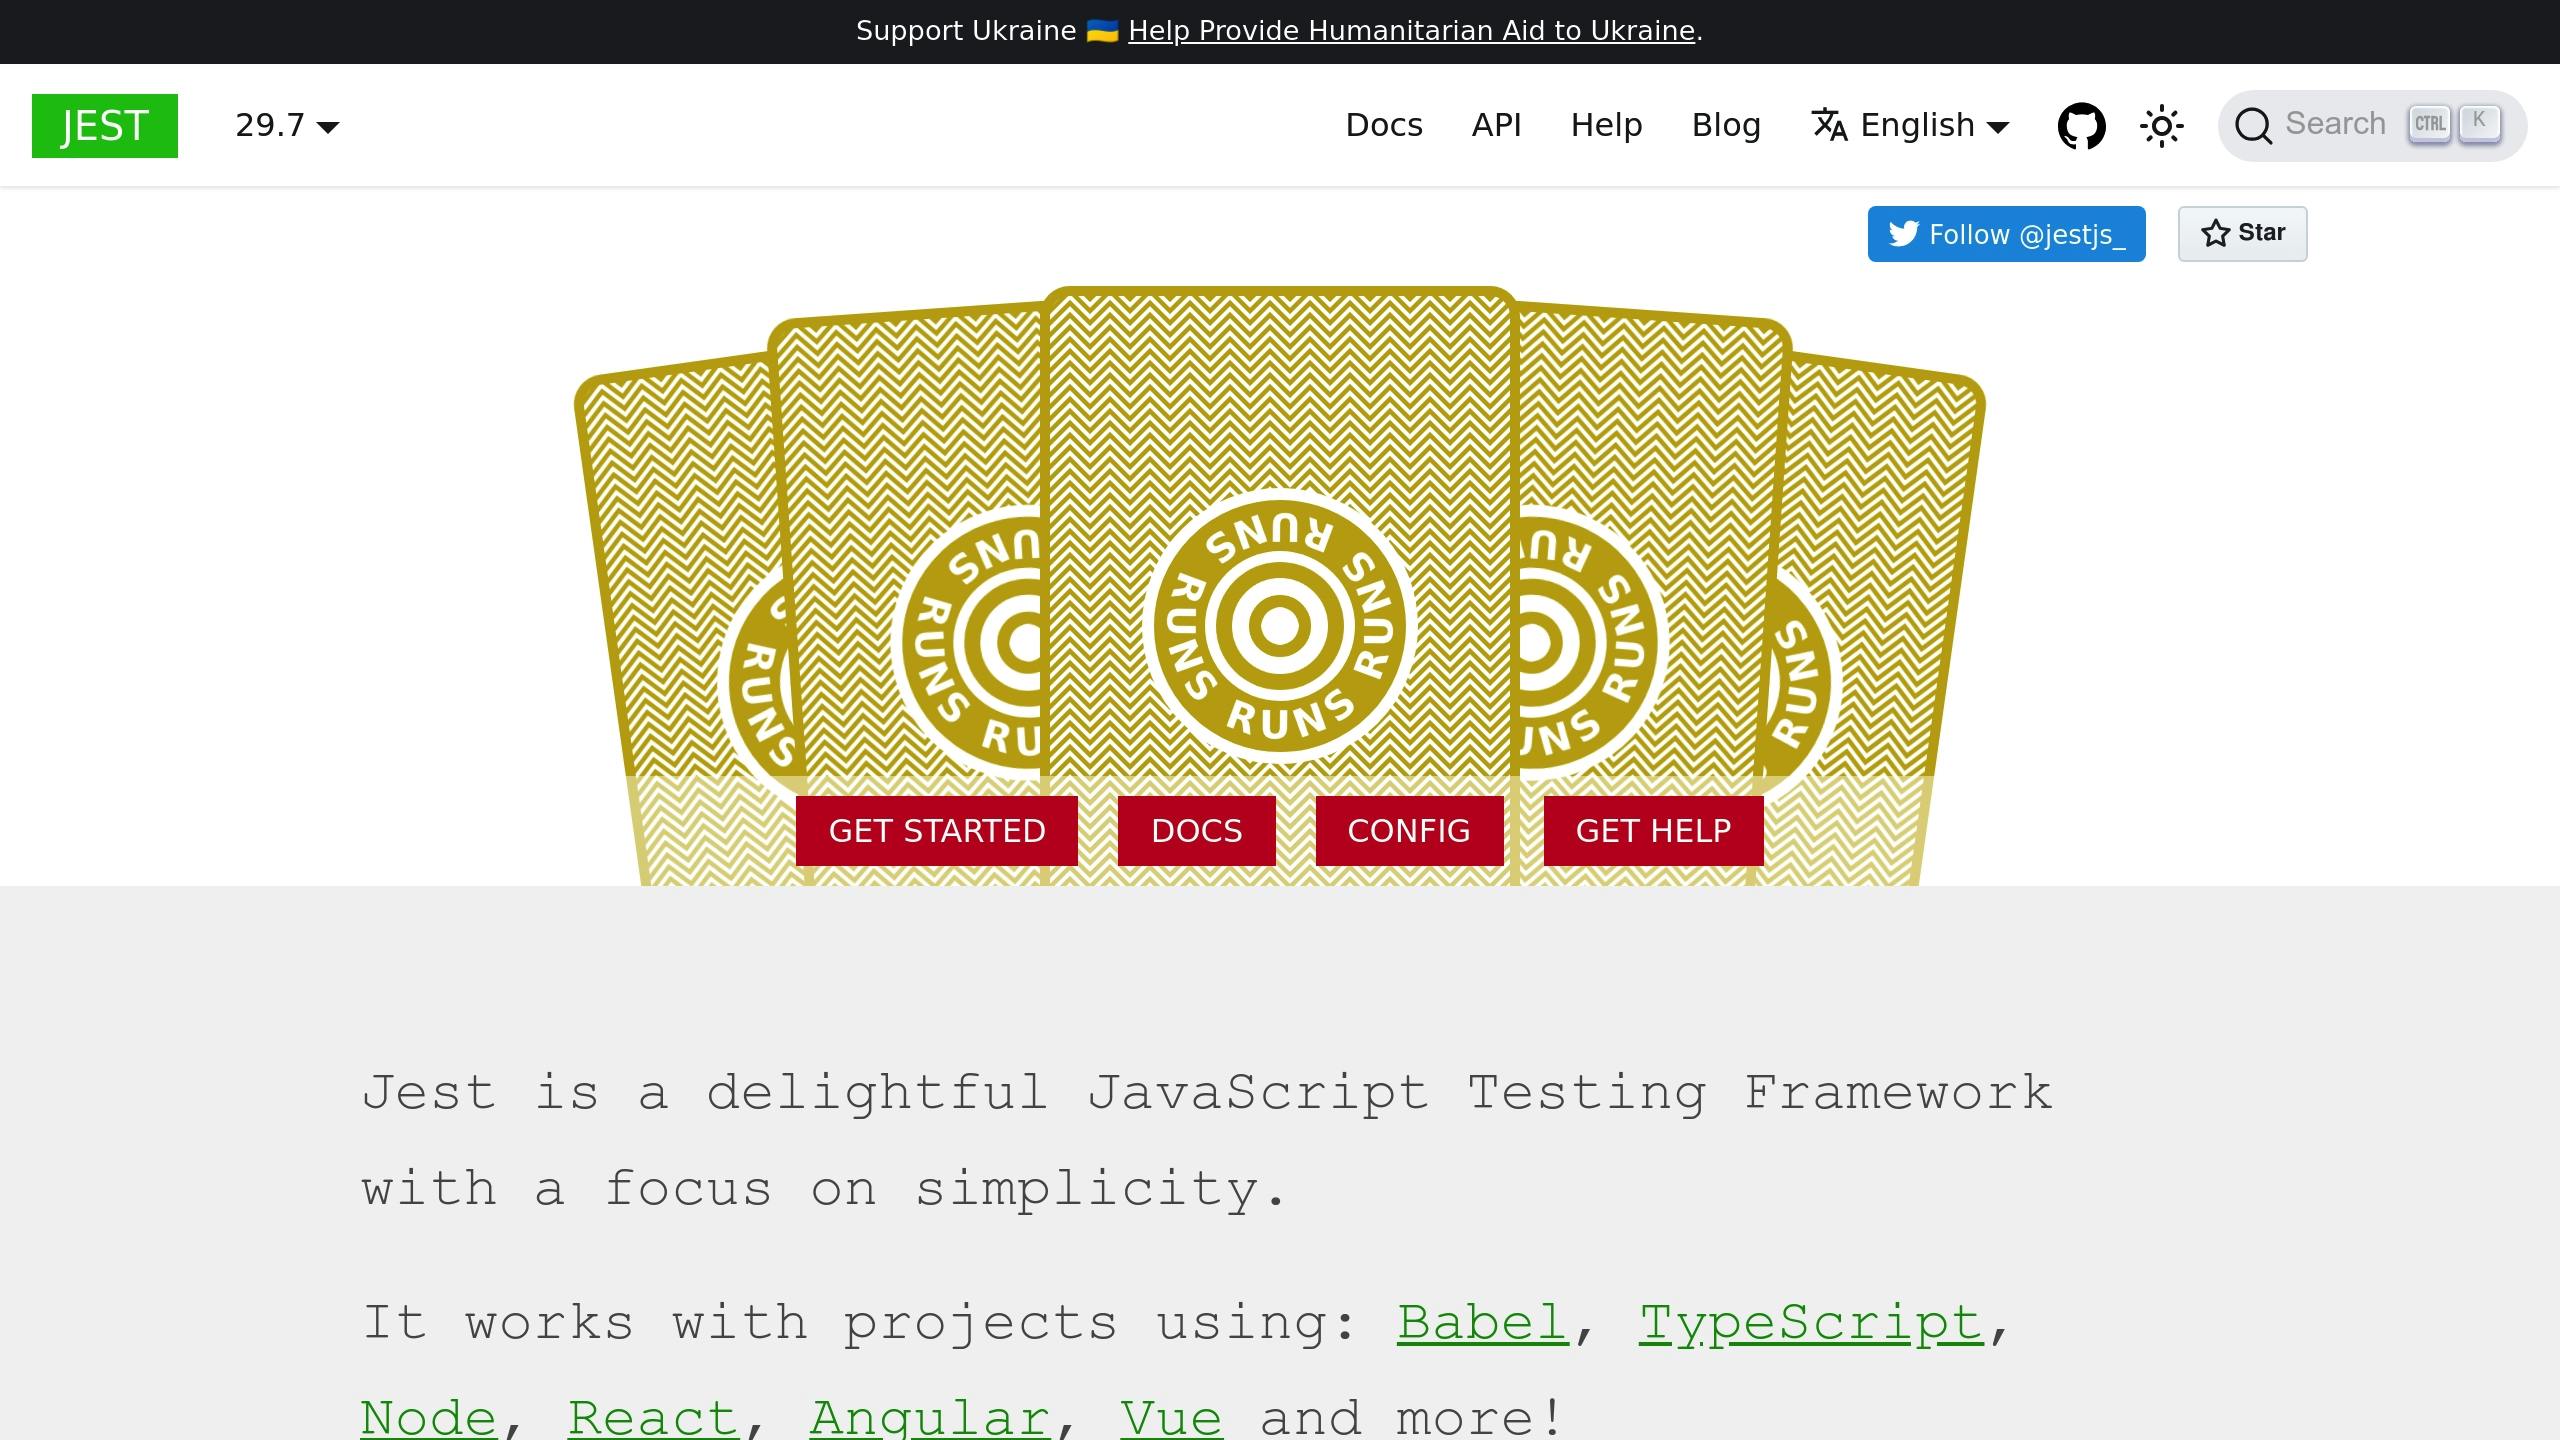This screenshot has width=2560, height=1440.
Task: Open the TypeScript link
Action: 1811,1323
